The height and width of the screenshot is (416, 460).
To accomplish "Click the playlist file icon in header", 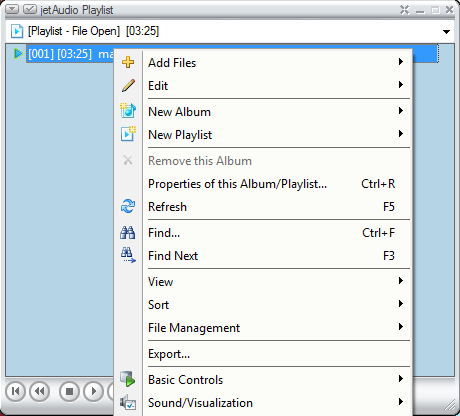I will click(17, 31).
